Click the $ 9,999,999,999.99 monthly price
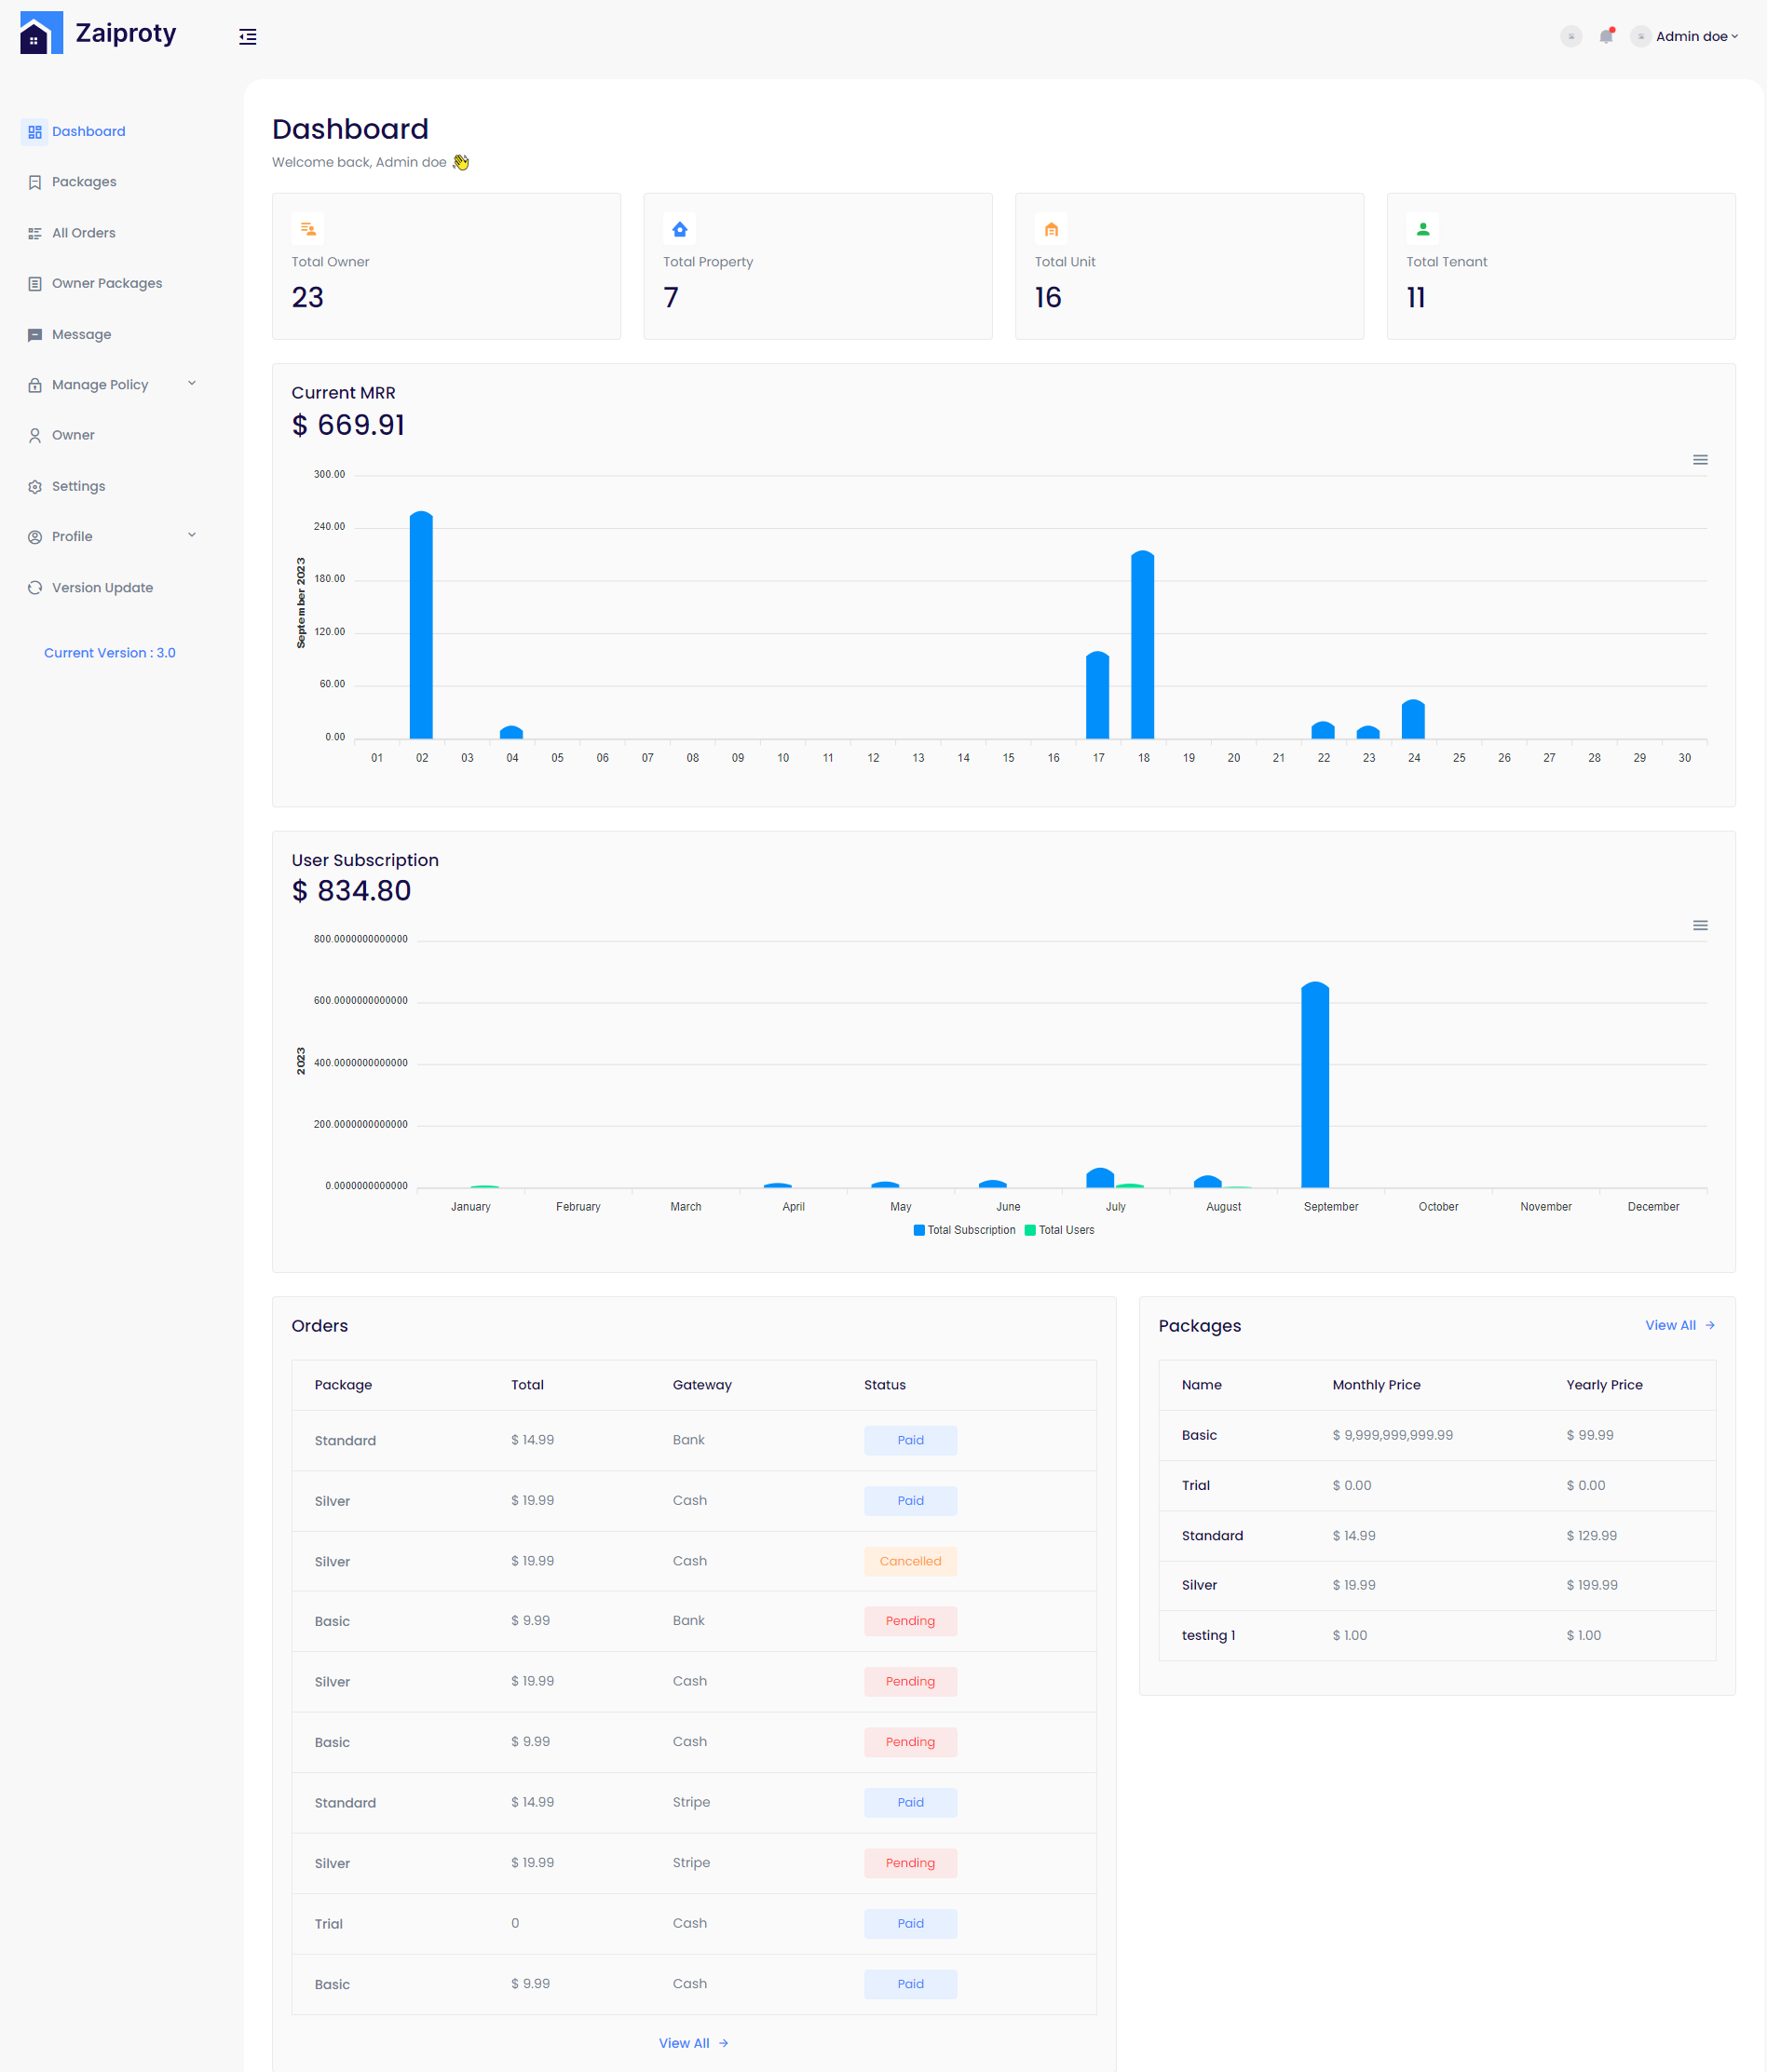Screen dimensions: 1767x2072 tap(1393, 1436)
